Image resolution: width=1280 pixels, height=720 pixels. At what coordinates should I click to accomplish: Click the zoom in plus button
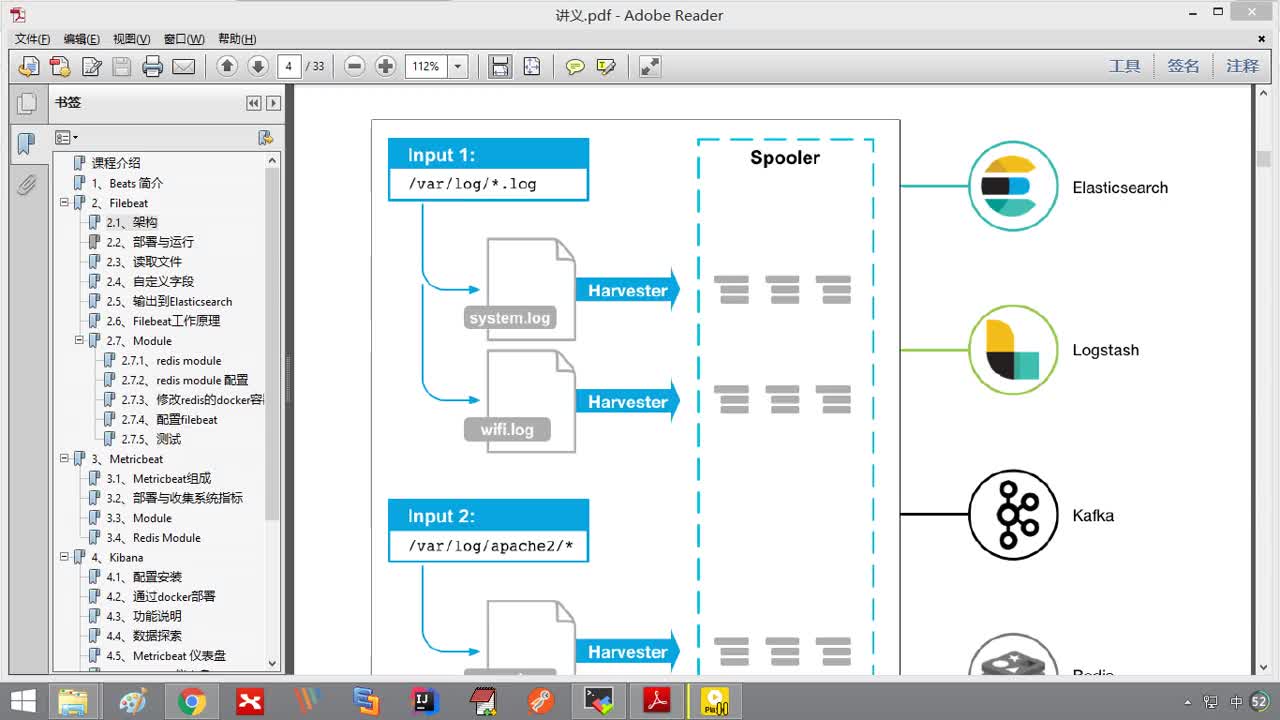click(x=385, y=67)
